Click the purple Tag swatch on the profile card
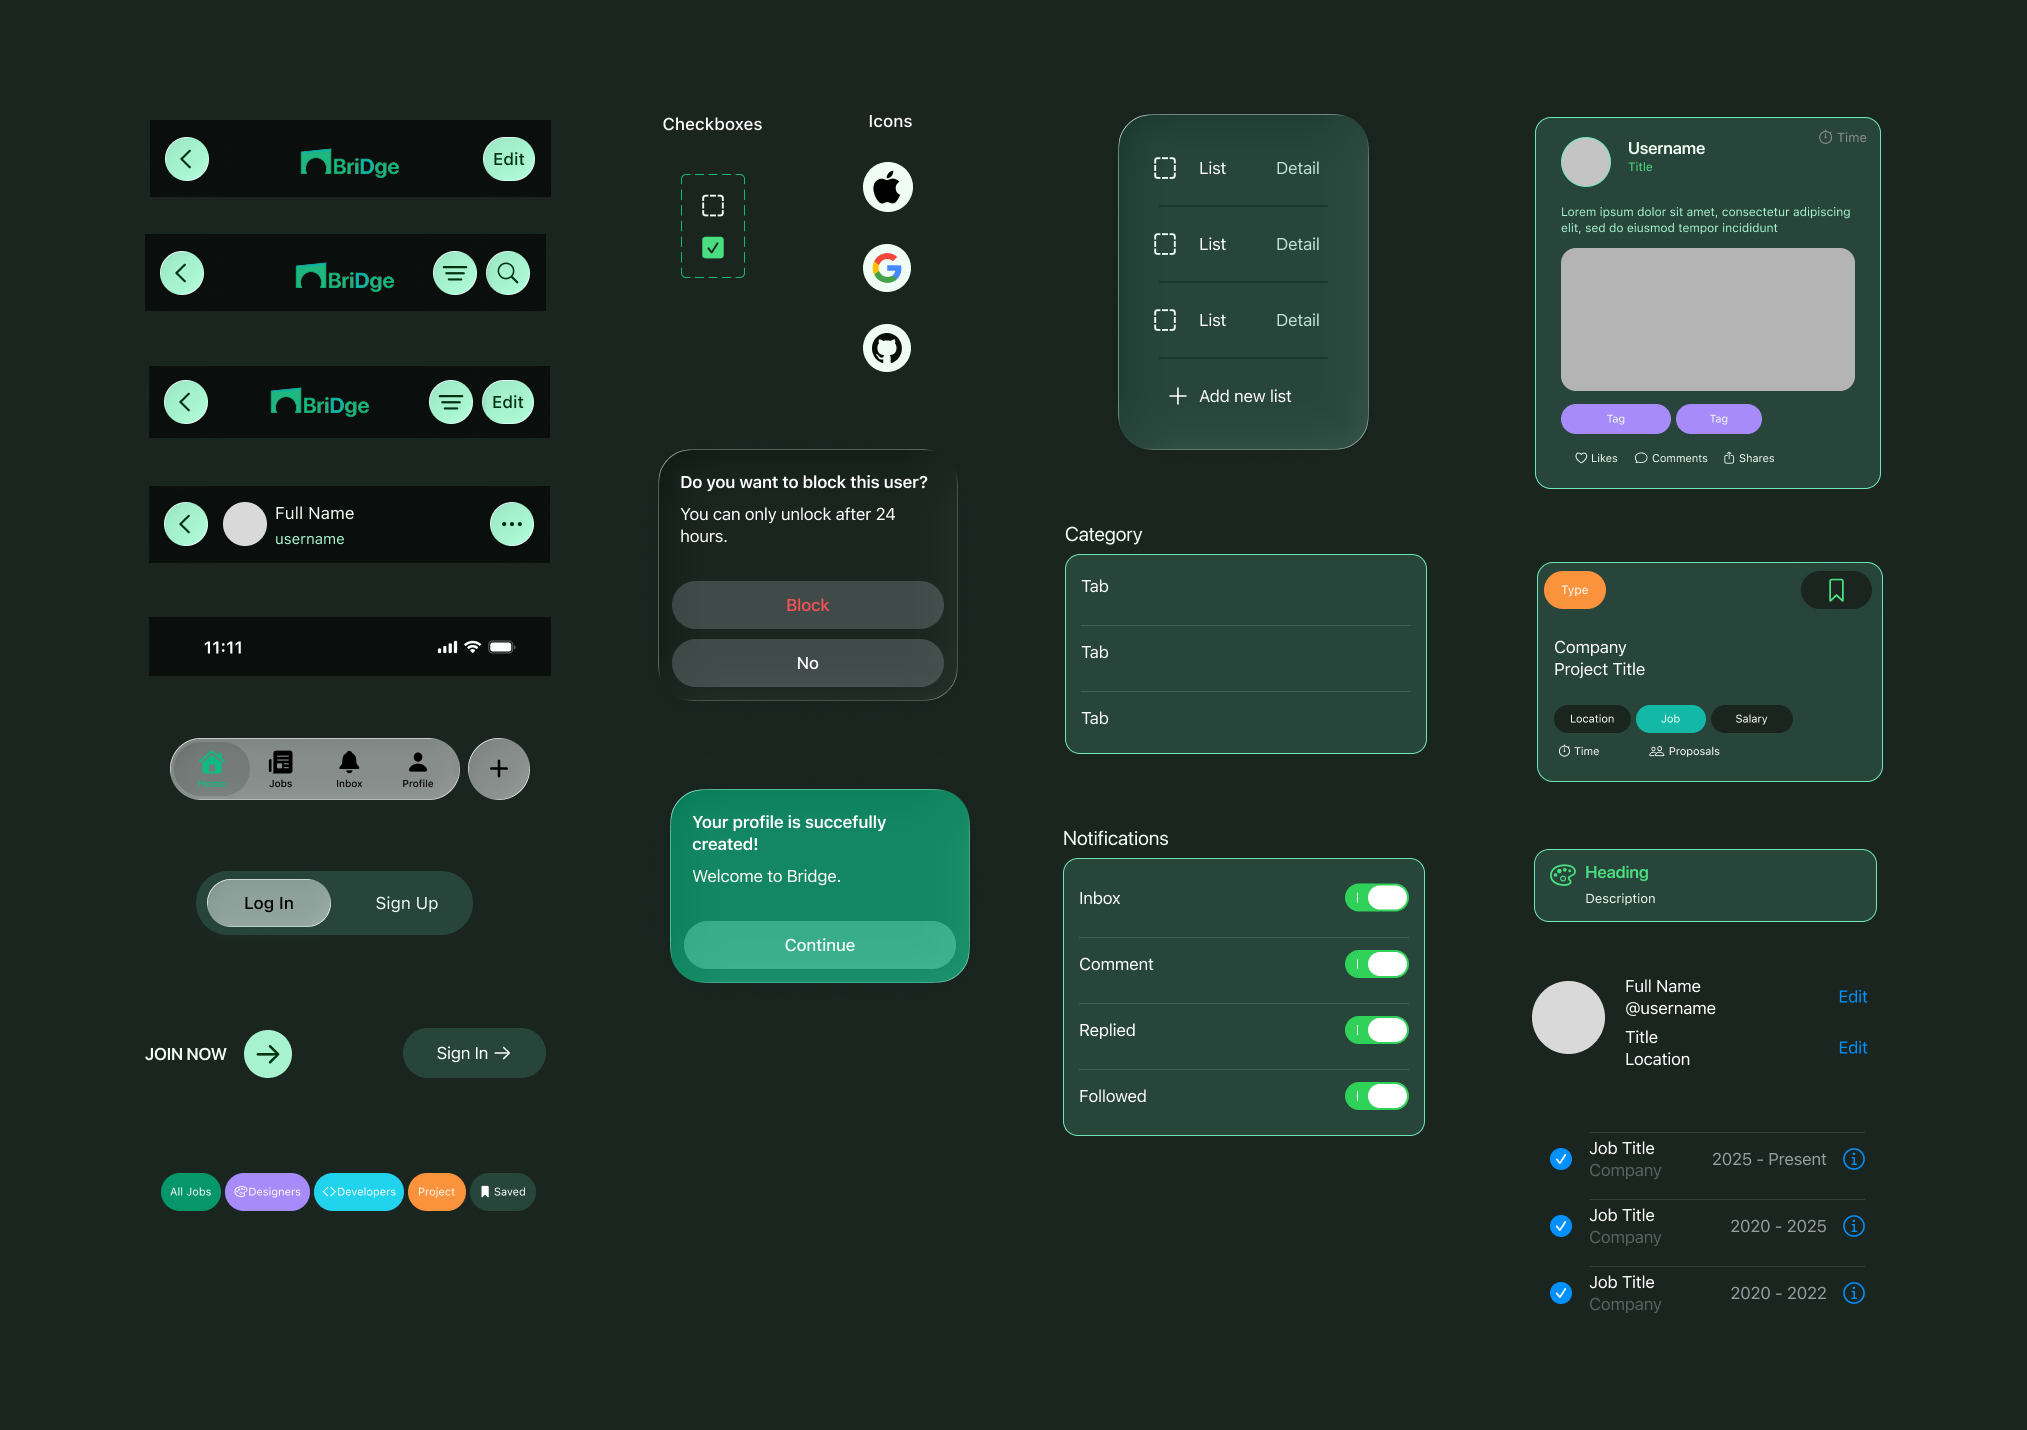This screenshot has height=1430, width=2027. point(1615,418)
